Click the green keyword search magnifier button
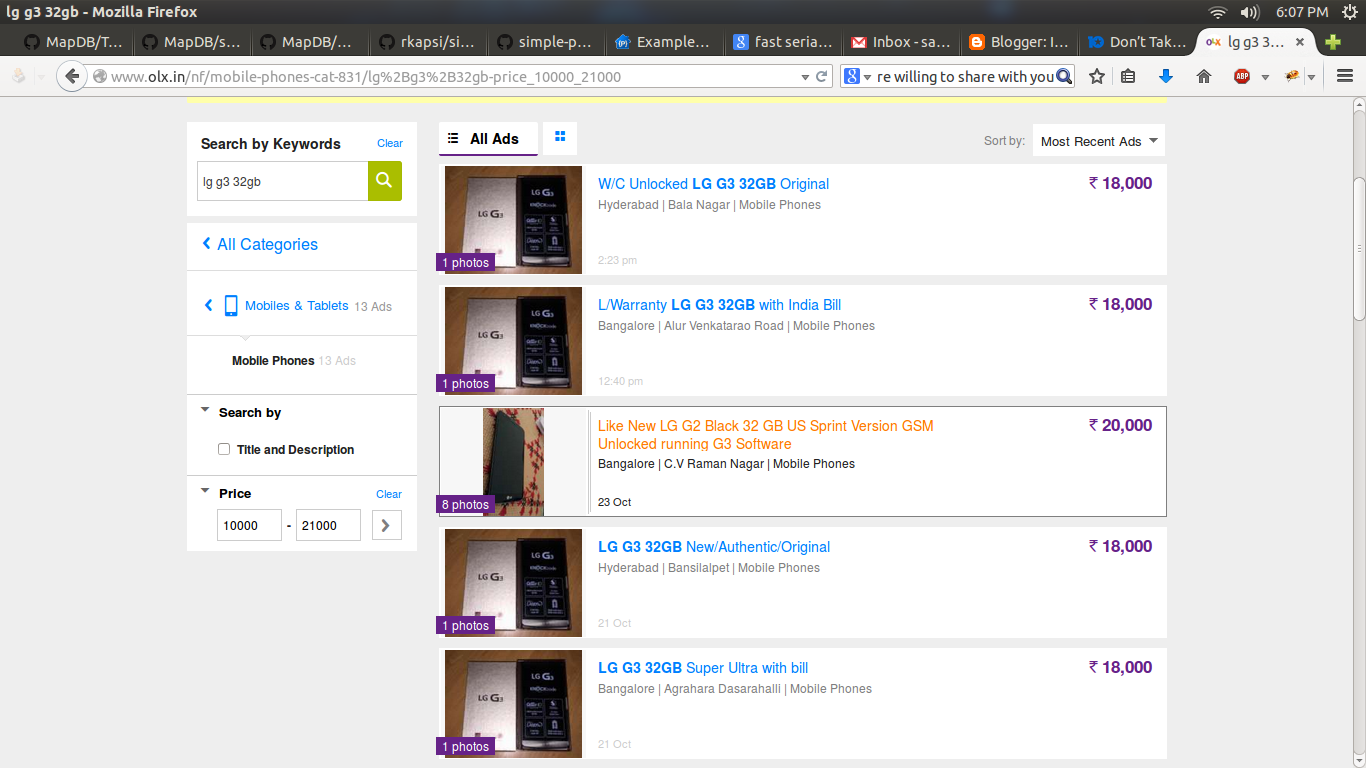Screen dimensions: 1366x768 (x=385, y=181)
